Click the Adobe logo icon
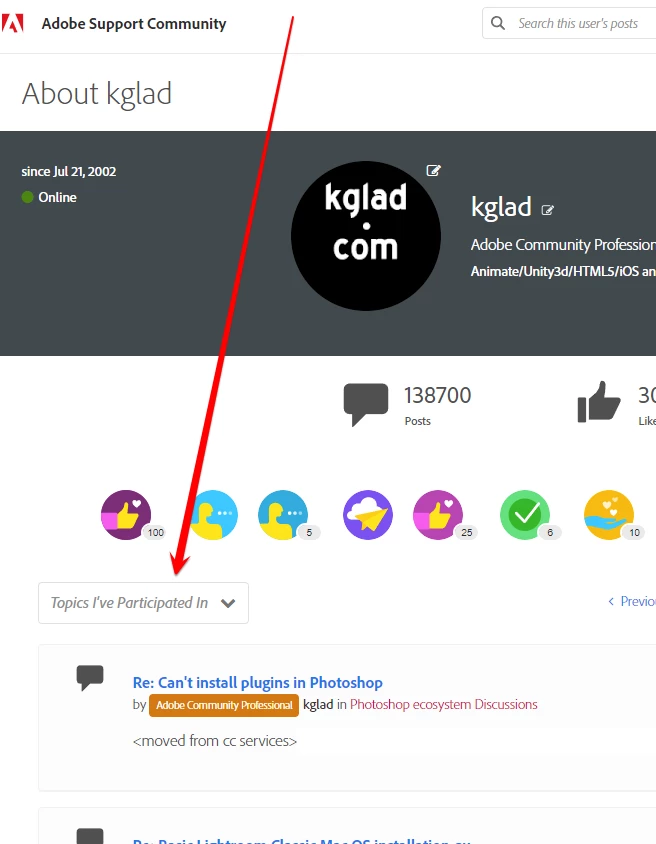The height and width of the screenshot is (844, 656). tap(12, 24)
